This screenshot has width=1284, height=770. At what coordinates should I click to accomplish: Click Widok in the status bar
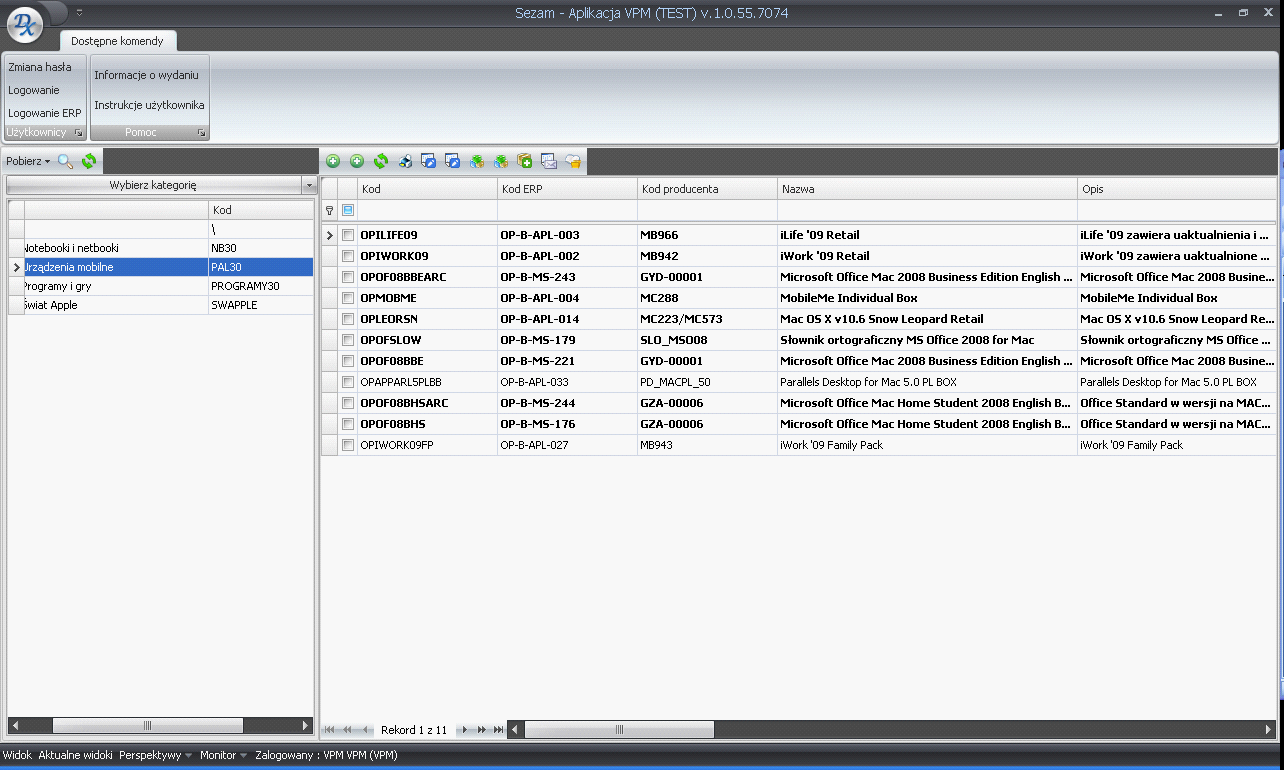click(17, 756)
